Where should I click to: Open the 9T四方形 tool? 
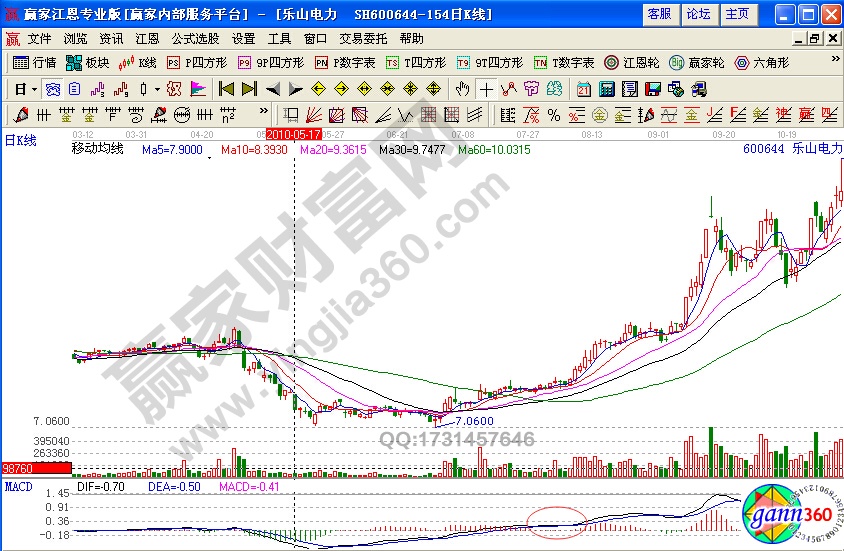[490, 63]
